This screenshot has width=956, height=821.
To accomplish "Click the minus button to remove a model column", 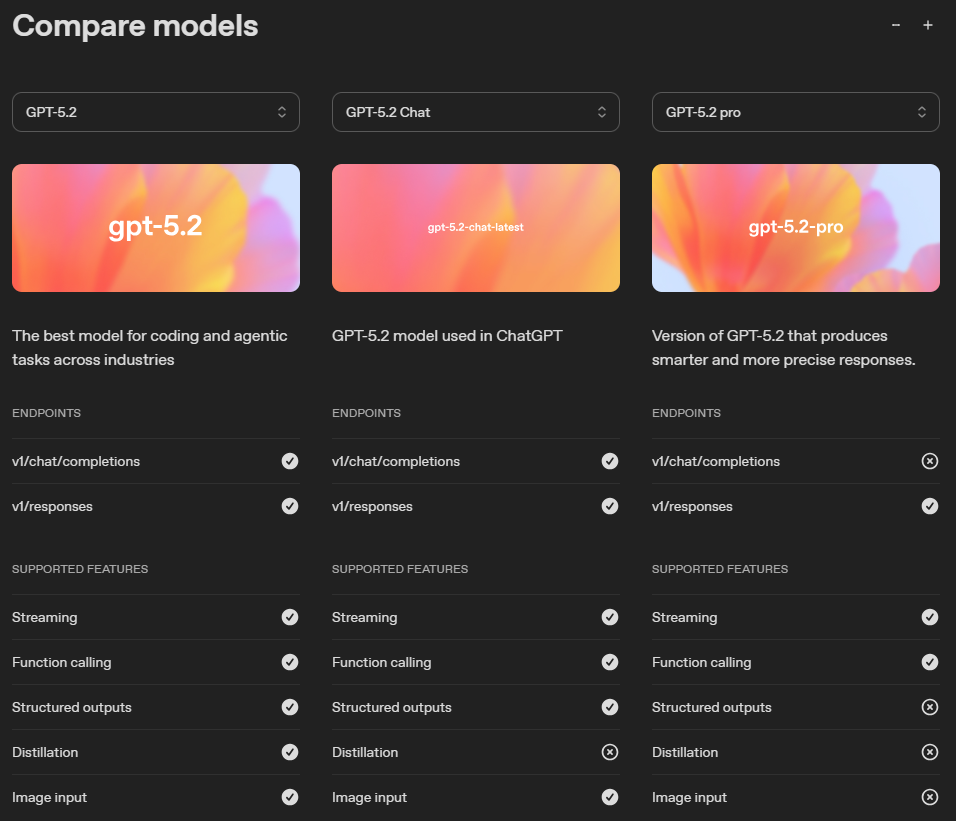I will point(895,24).
